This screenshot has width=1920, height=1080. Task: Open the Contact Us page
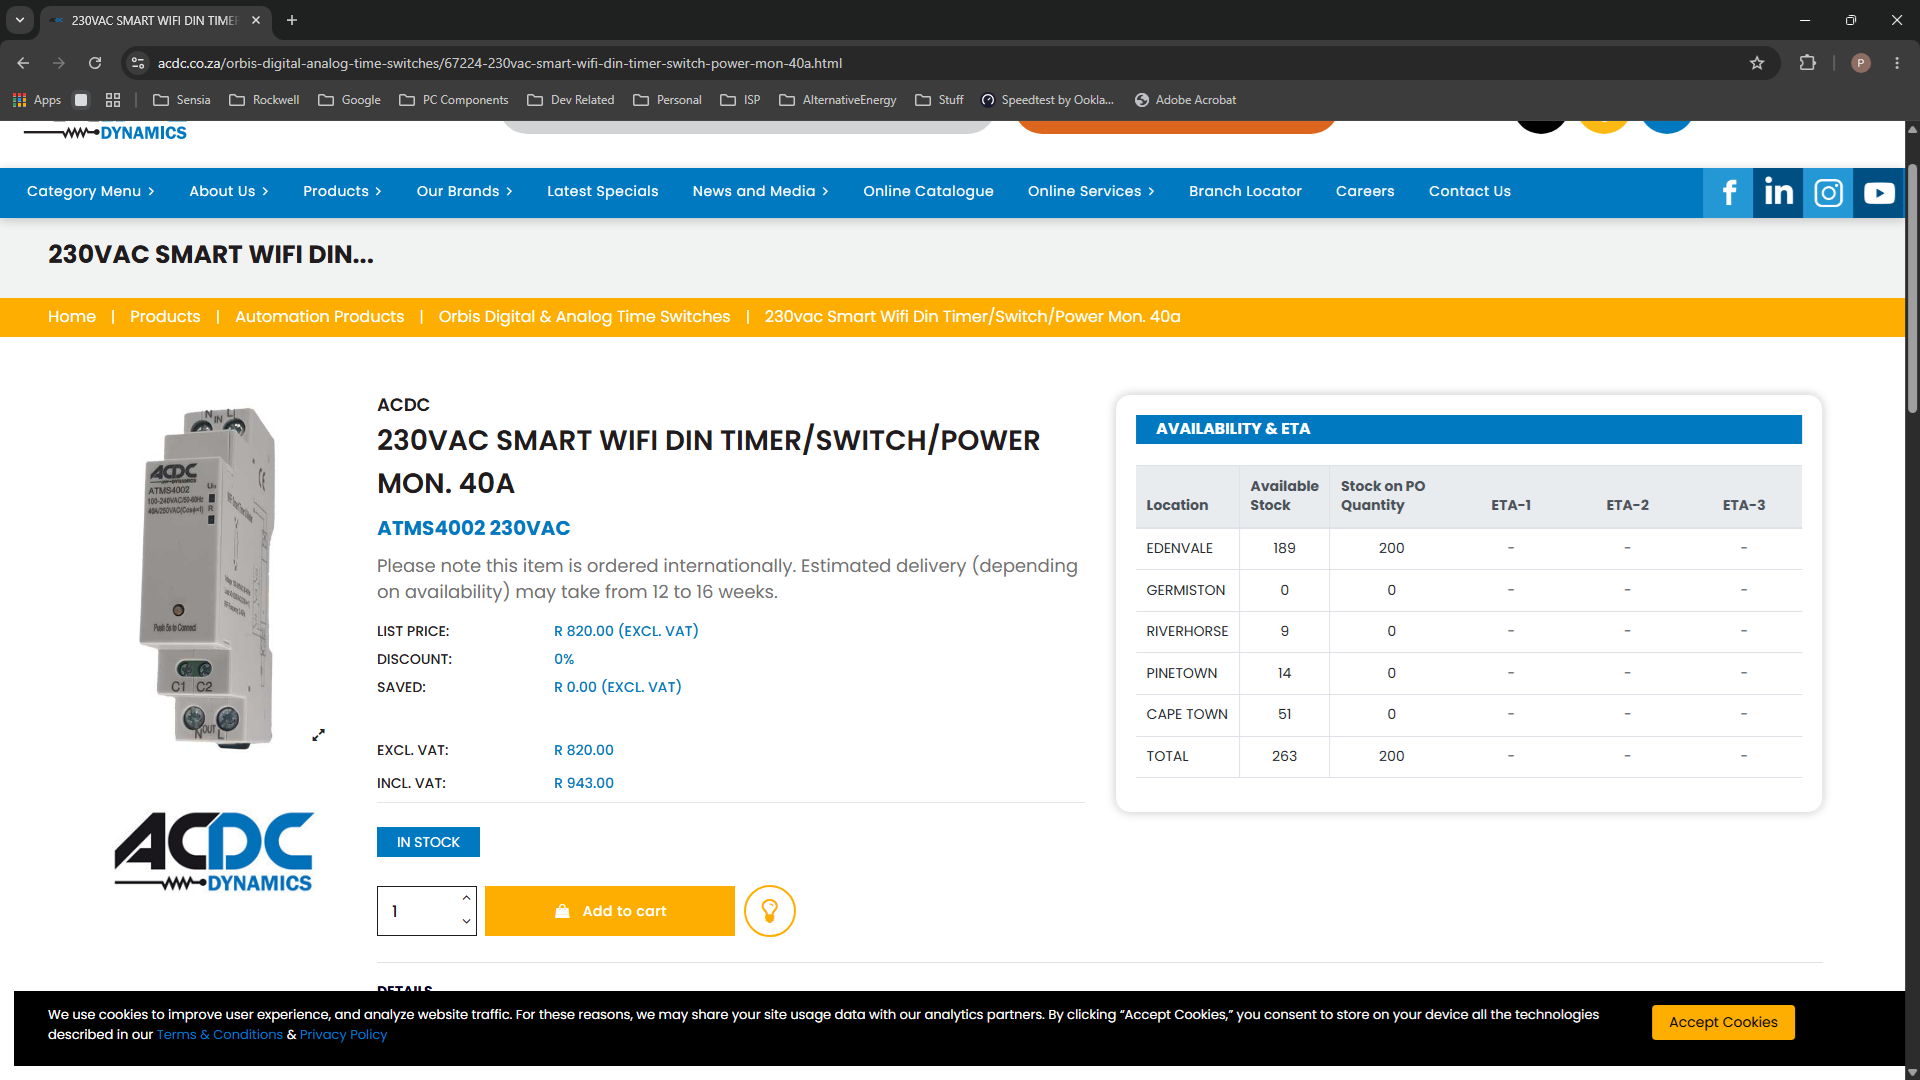(1469, 192)
